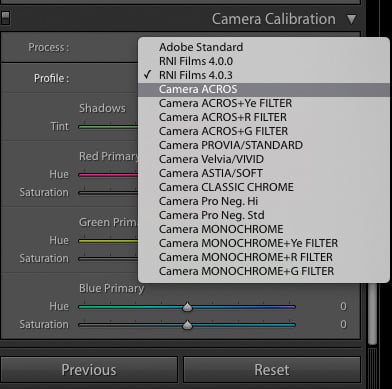Edit the Blue Primary Hue value 0
Viewport: 392px width, 389px height.
tap(343, 306)
